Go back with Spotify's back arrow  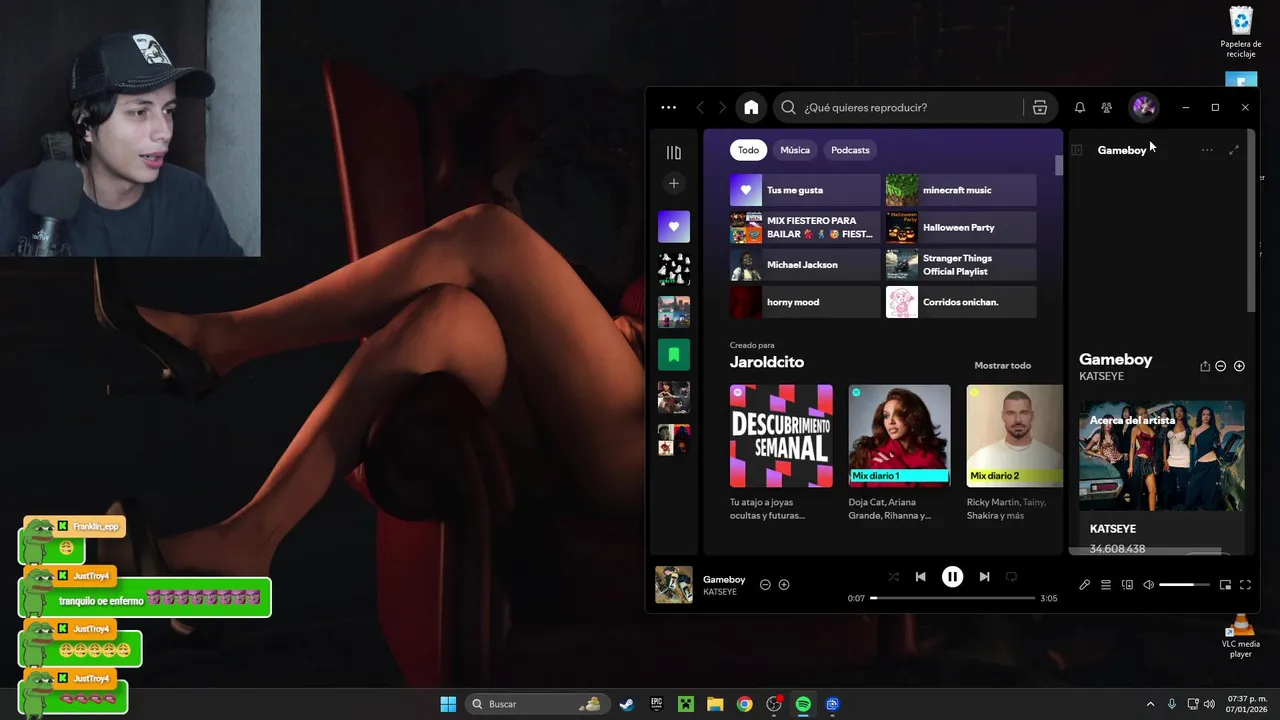pyautogui.click(x=700, y=107)
